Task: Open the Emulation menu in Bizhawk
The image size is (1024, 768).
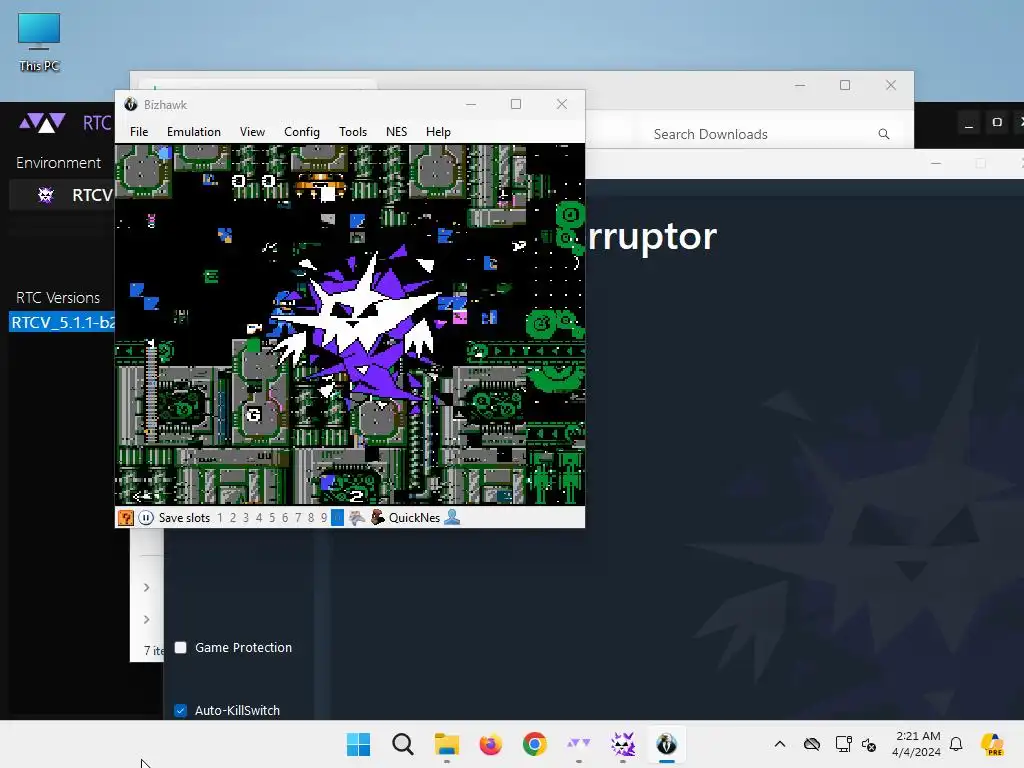Action: click(x=194, y=132)
